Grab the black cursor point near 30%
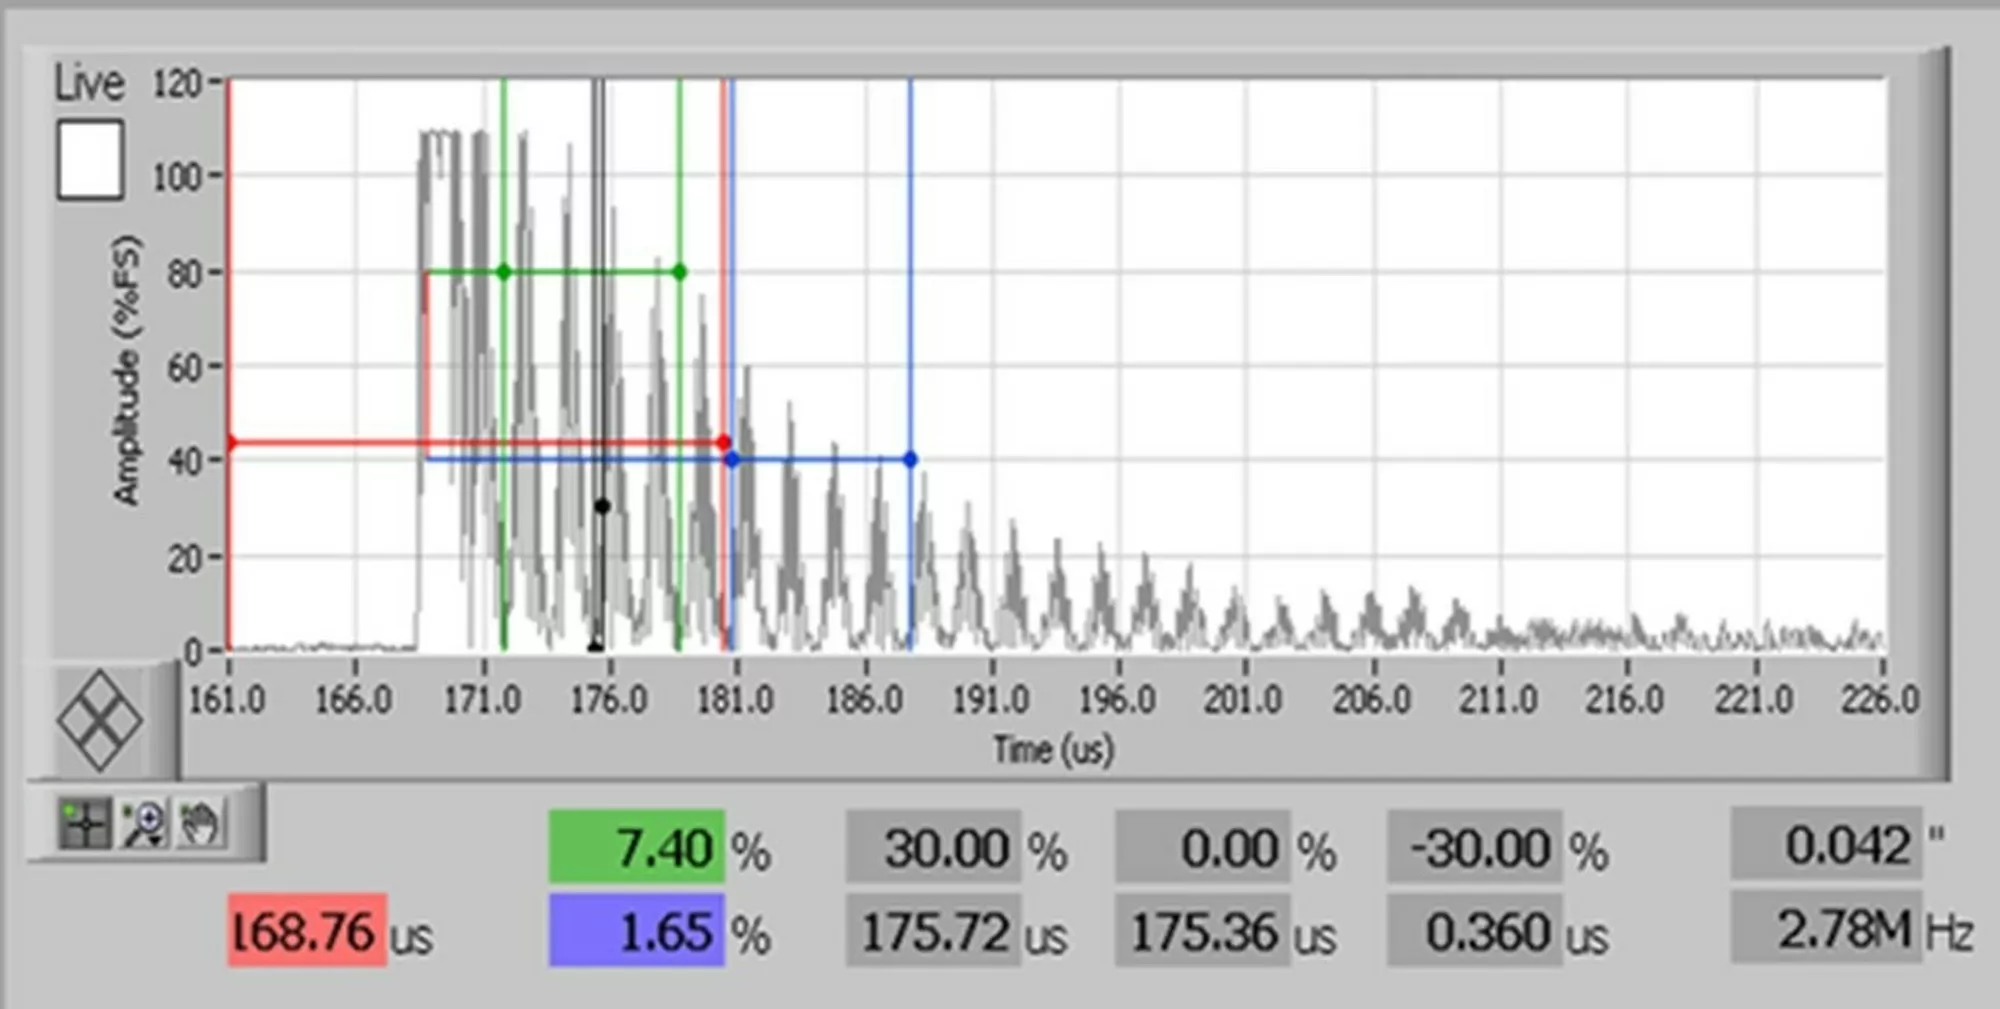This screenshot has width=2000, height=1009. tap(602, 506)
